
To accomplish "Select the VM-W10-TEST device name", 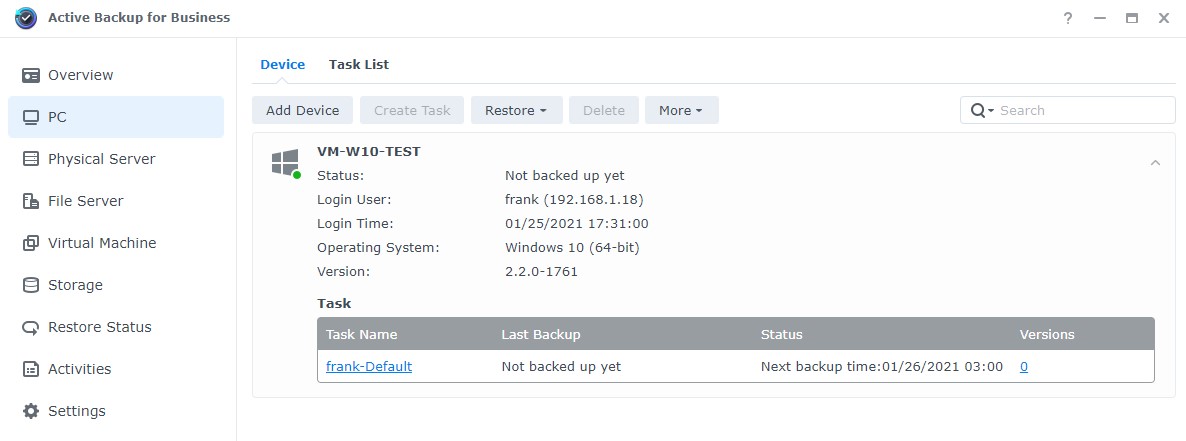I will pyautogui.click(x=369, y=151).
